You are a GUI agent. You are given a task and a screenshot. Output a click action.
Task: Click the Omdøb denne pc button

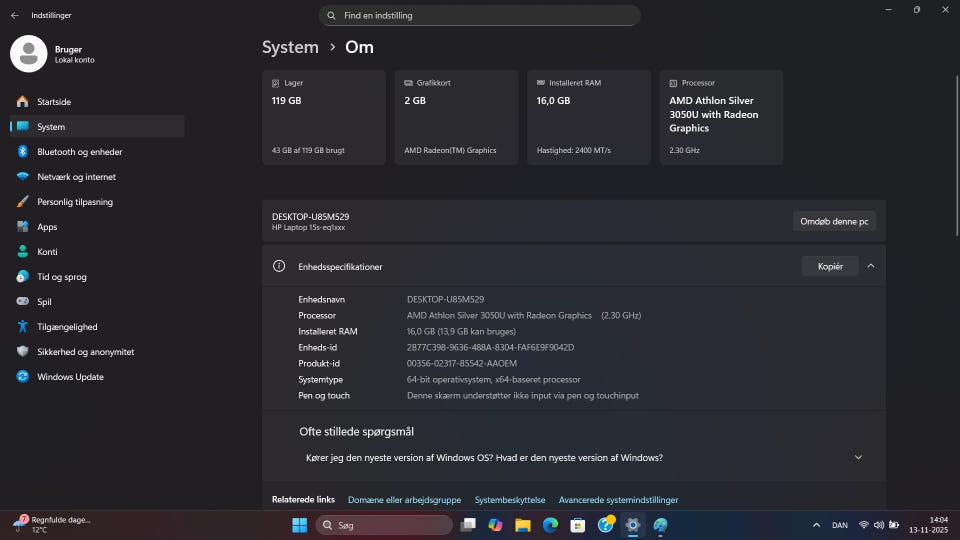pyautogui.click(x=834, y=221)
